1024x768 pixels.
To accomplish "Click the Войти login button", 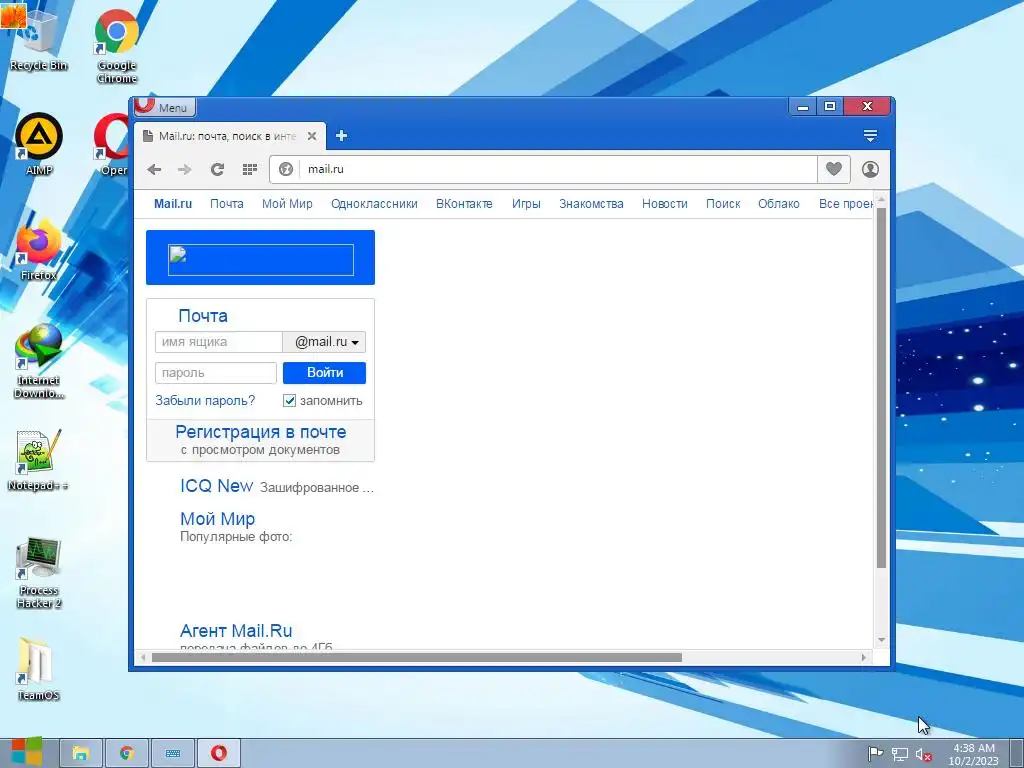I will [x=325, y=373].
